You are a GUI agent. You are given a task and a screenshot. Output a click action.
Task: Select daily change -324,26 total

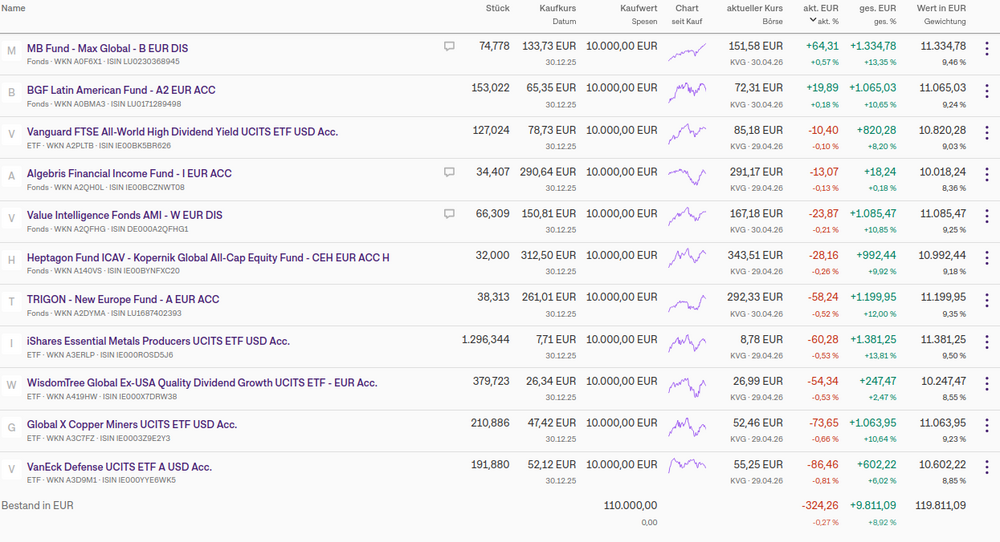pos(820,506)
